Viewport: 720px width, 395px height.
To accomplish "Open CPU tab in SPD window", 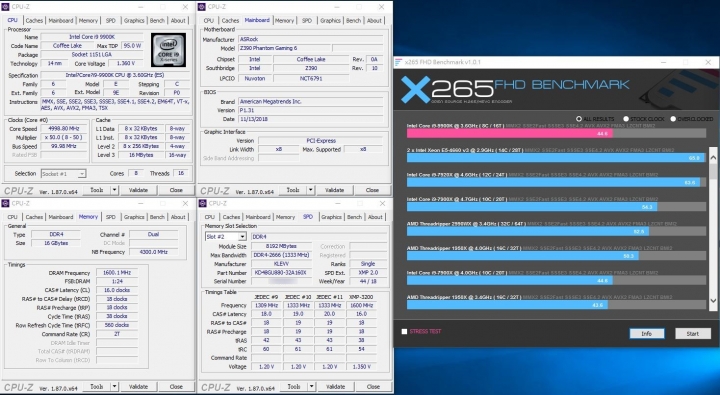I will tap(209, 217).
